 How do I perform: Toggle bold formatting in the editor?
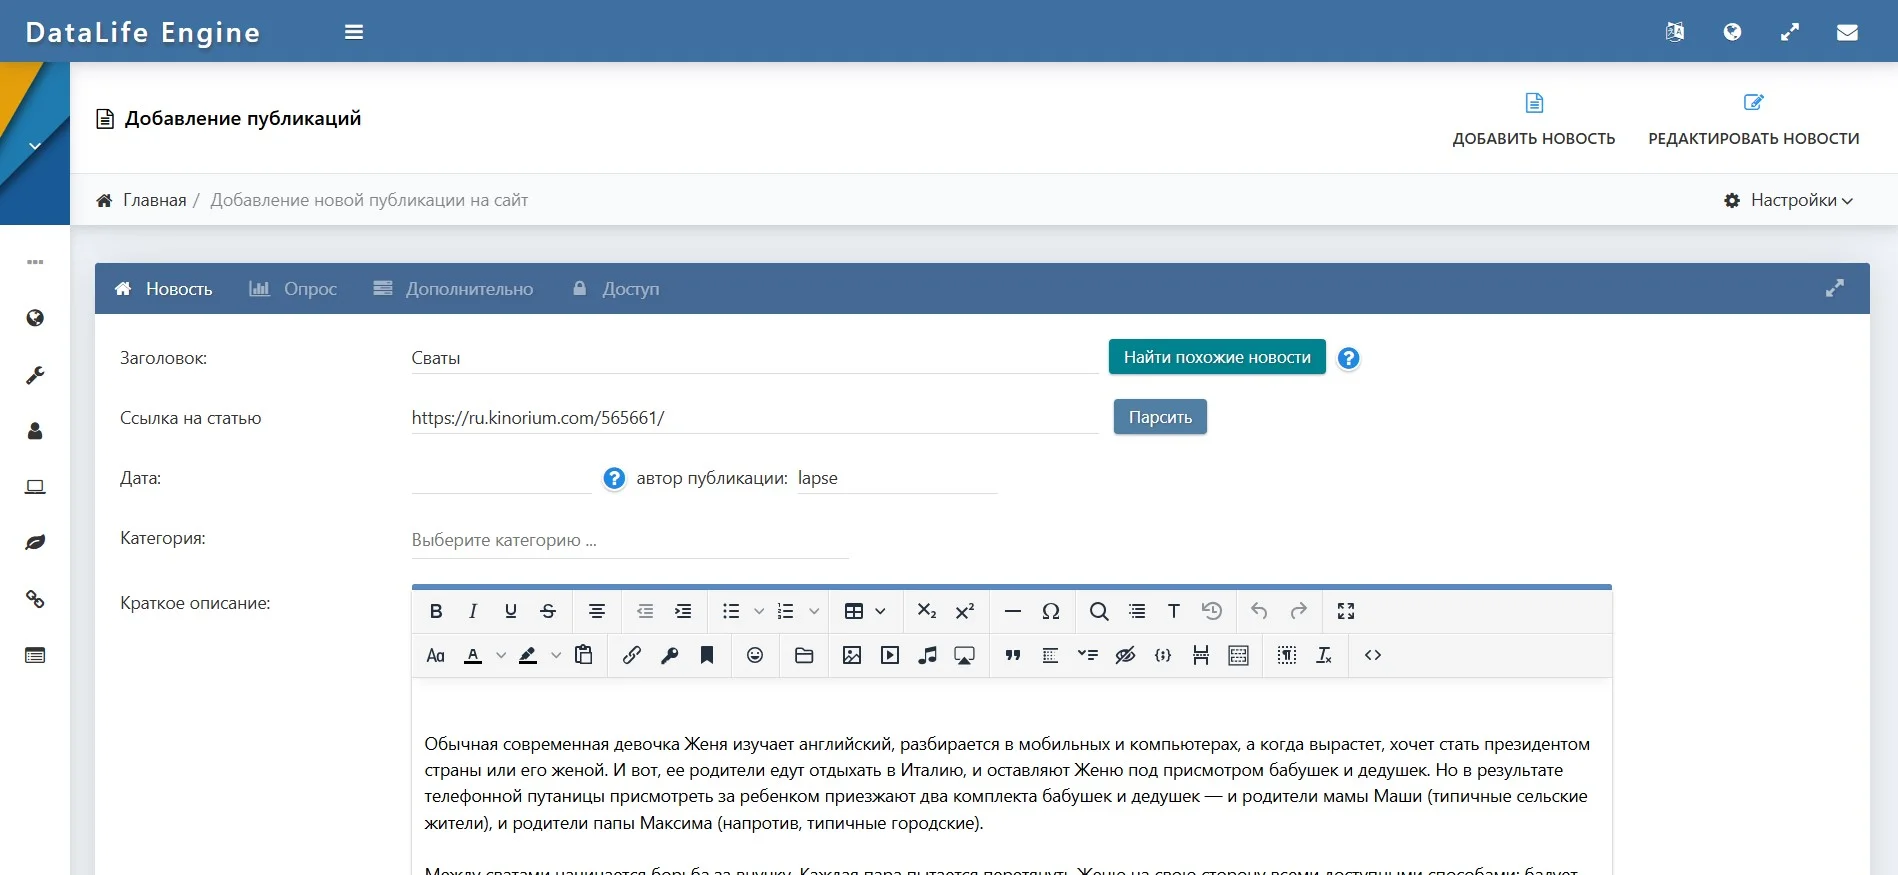pos(436,611)
